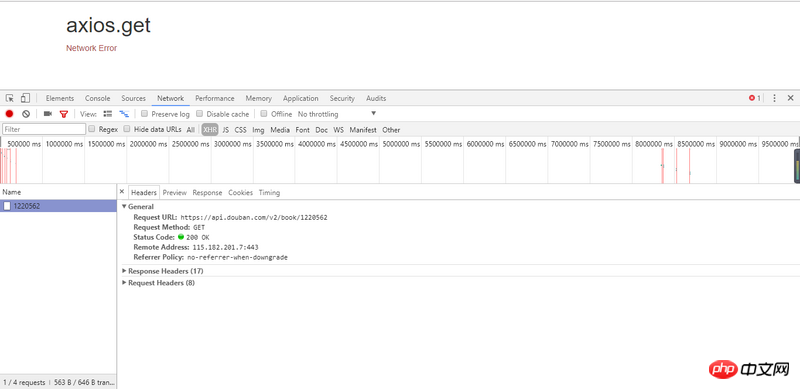Filter requests by Img
Screen dimensions: 800x389
258,130
